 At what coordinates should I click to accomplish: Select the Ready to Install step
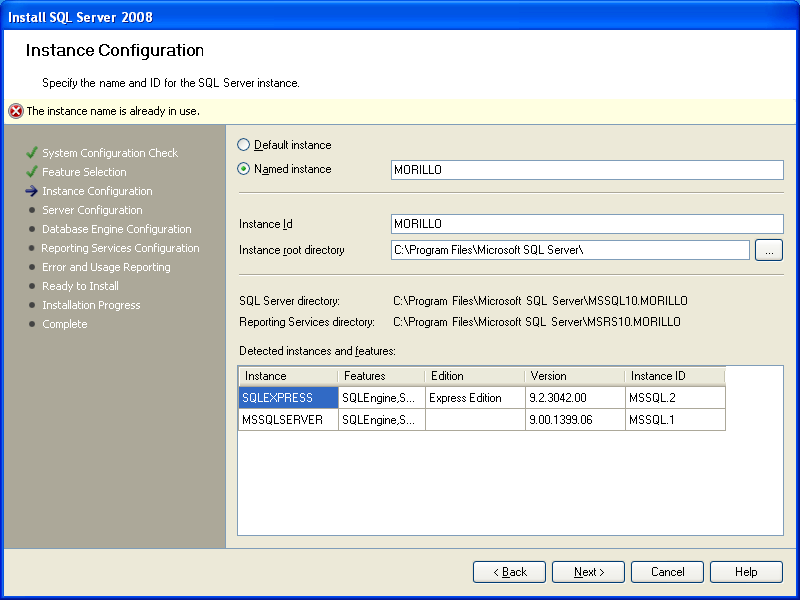click(81, 286)
